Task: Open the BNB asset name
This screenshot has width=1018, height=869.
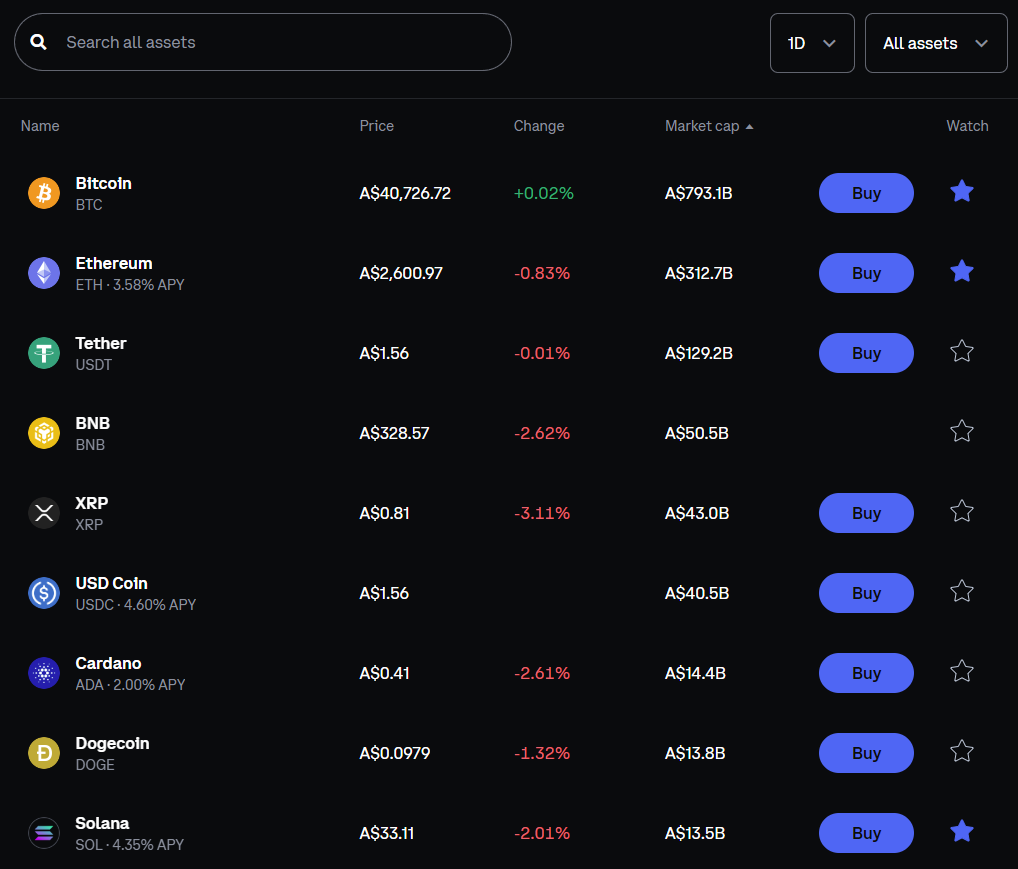Action: point(93,423)
